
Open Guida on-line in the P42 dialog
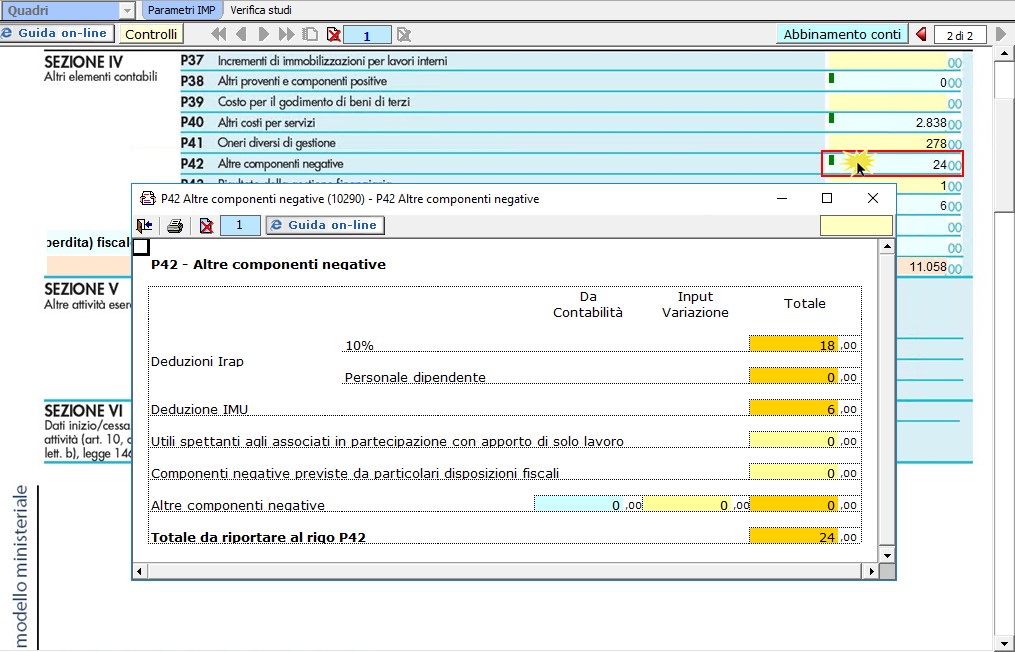[325, 226]
